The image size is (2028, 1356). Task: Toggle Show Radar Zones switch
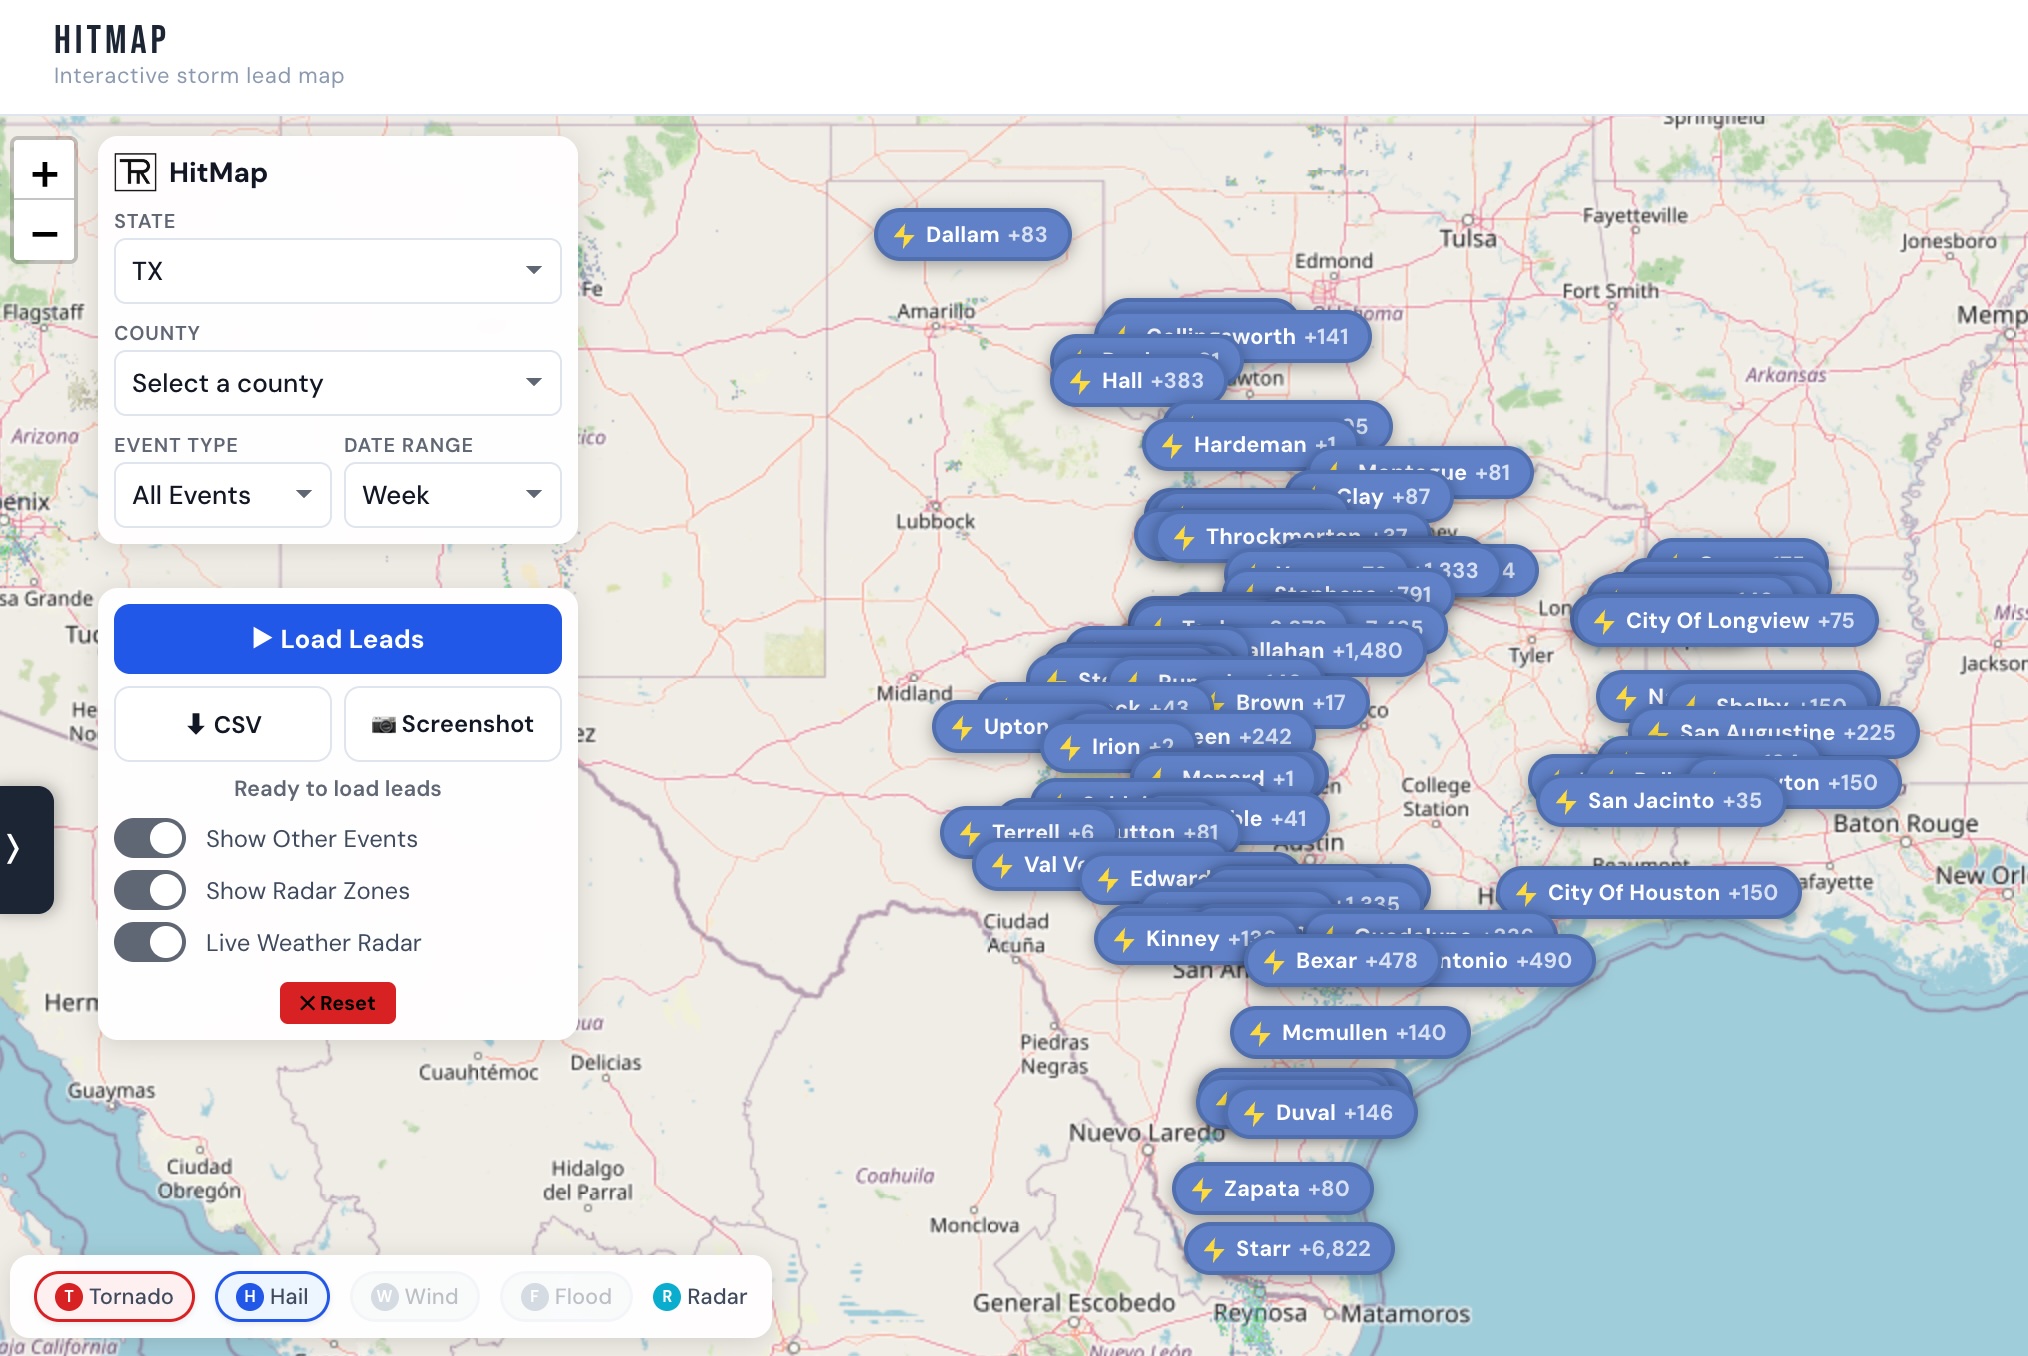click(150, 890)
